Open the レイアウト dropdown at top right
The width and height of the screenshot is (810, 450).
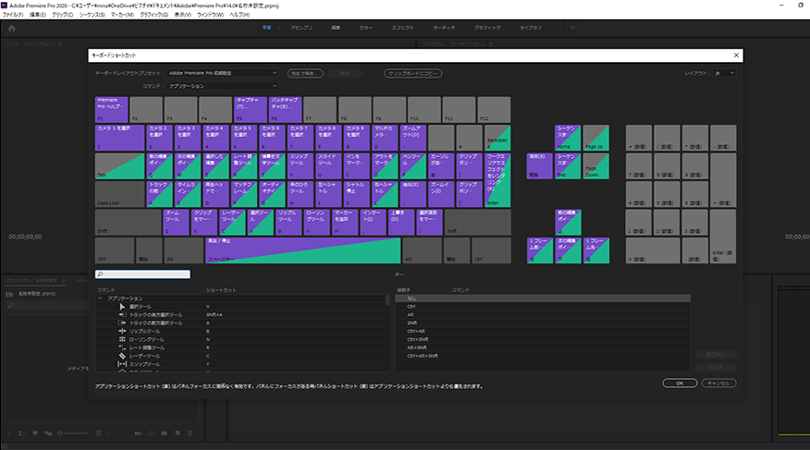pos(727,73)
